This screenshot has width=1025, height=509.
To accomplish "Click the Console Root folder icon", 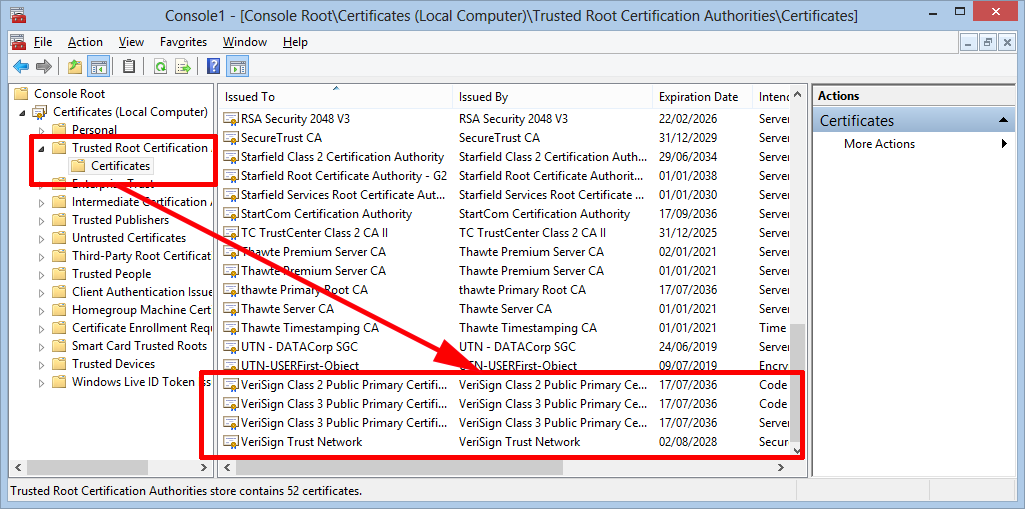I will pyautogui.click(x=22, y=93).
